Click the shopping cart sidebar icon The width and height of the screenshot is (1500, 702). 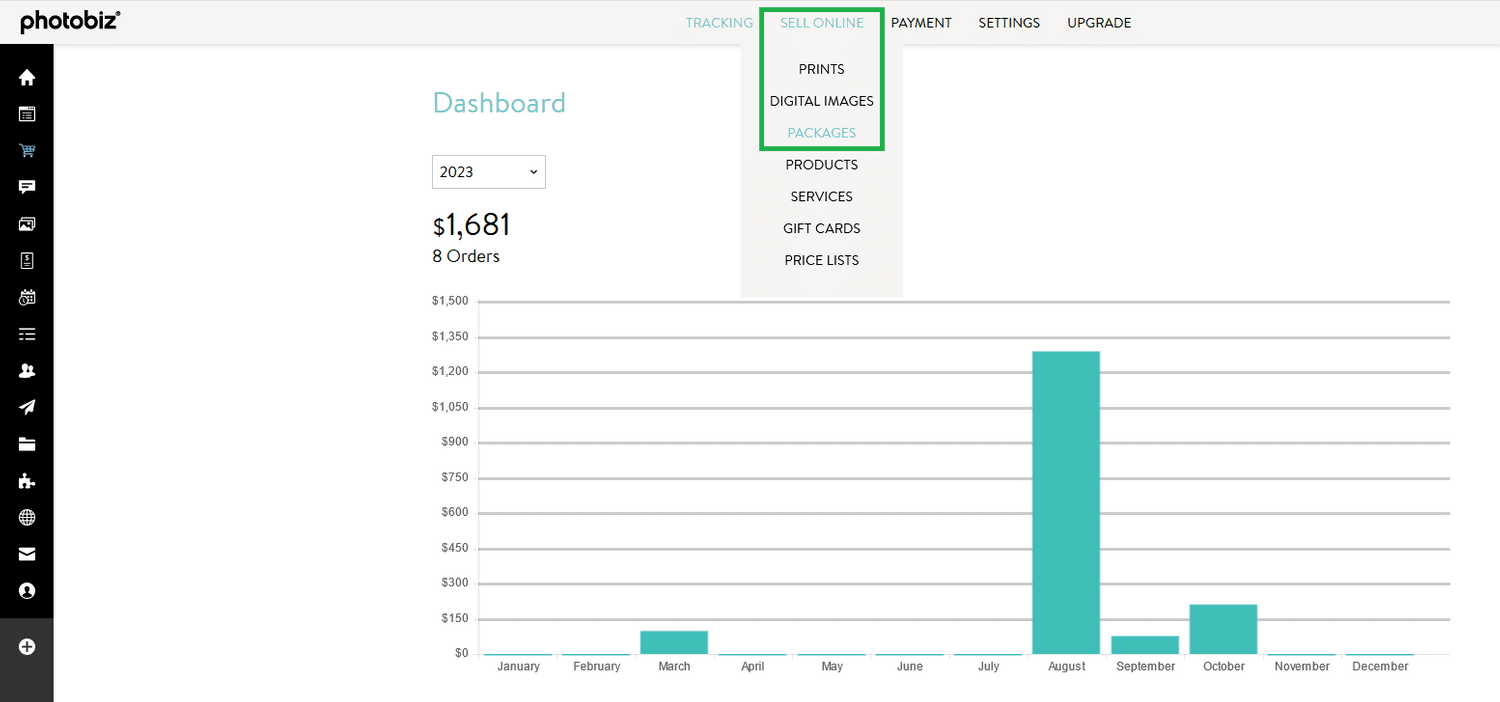pos(27,151)
